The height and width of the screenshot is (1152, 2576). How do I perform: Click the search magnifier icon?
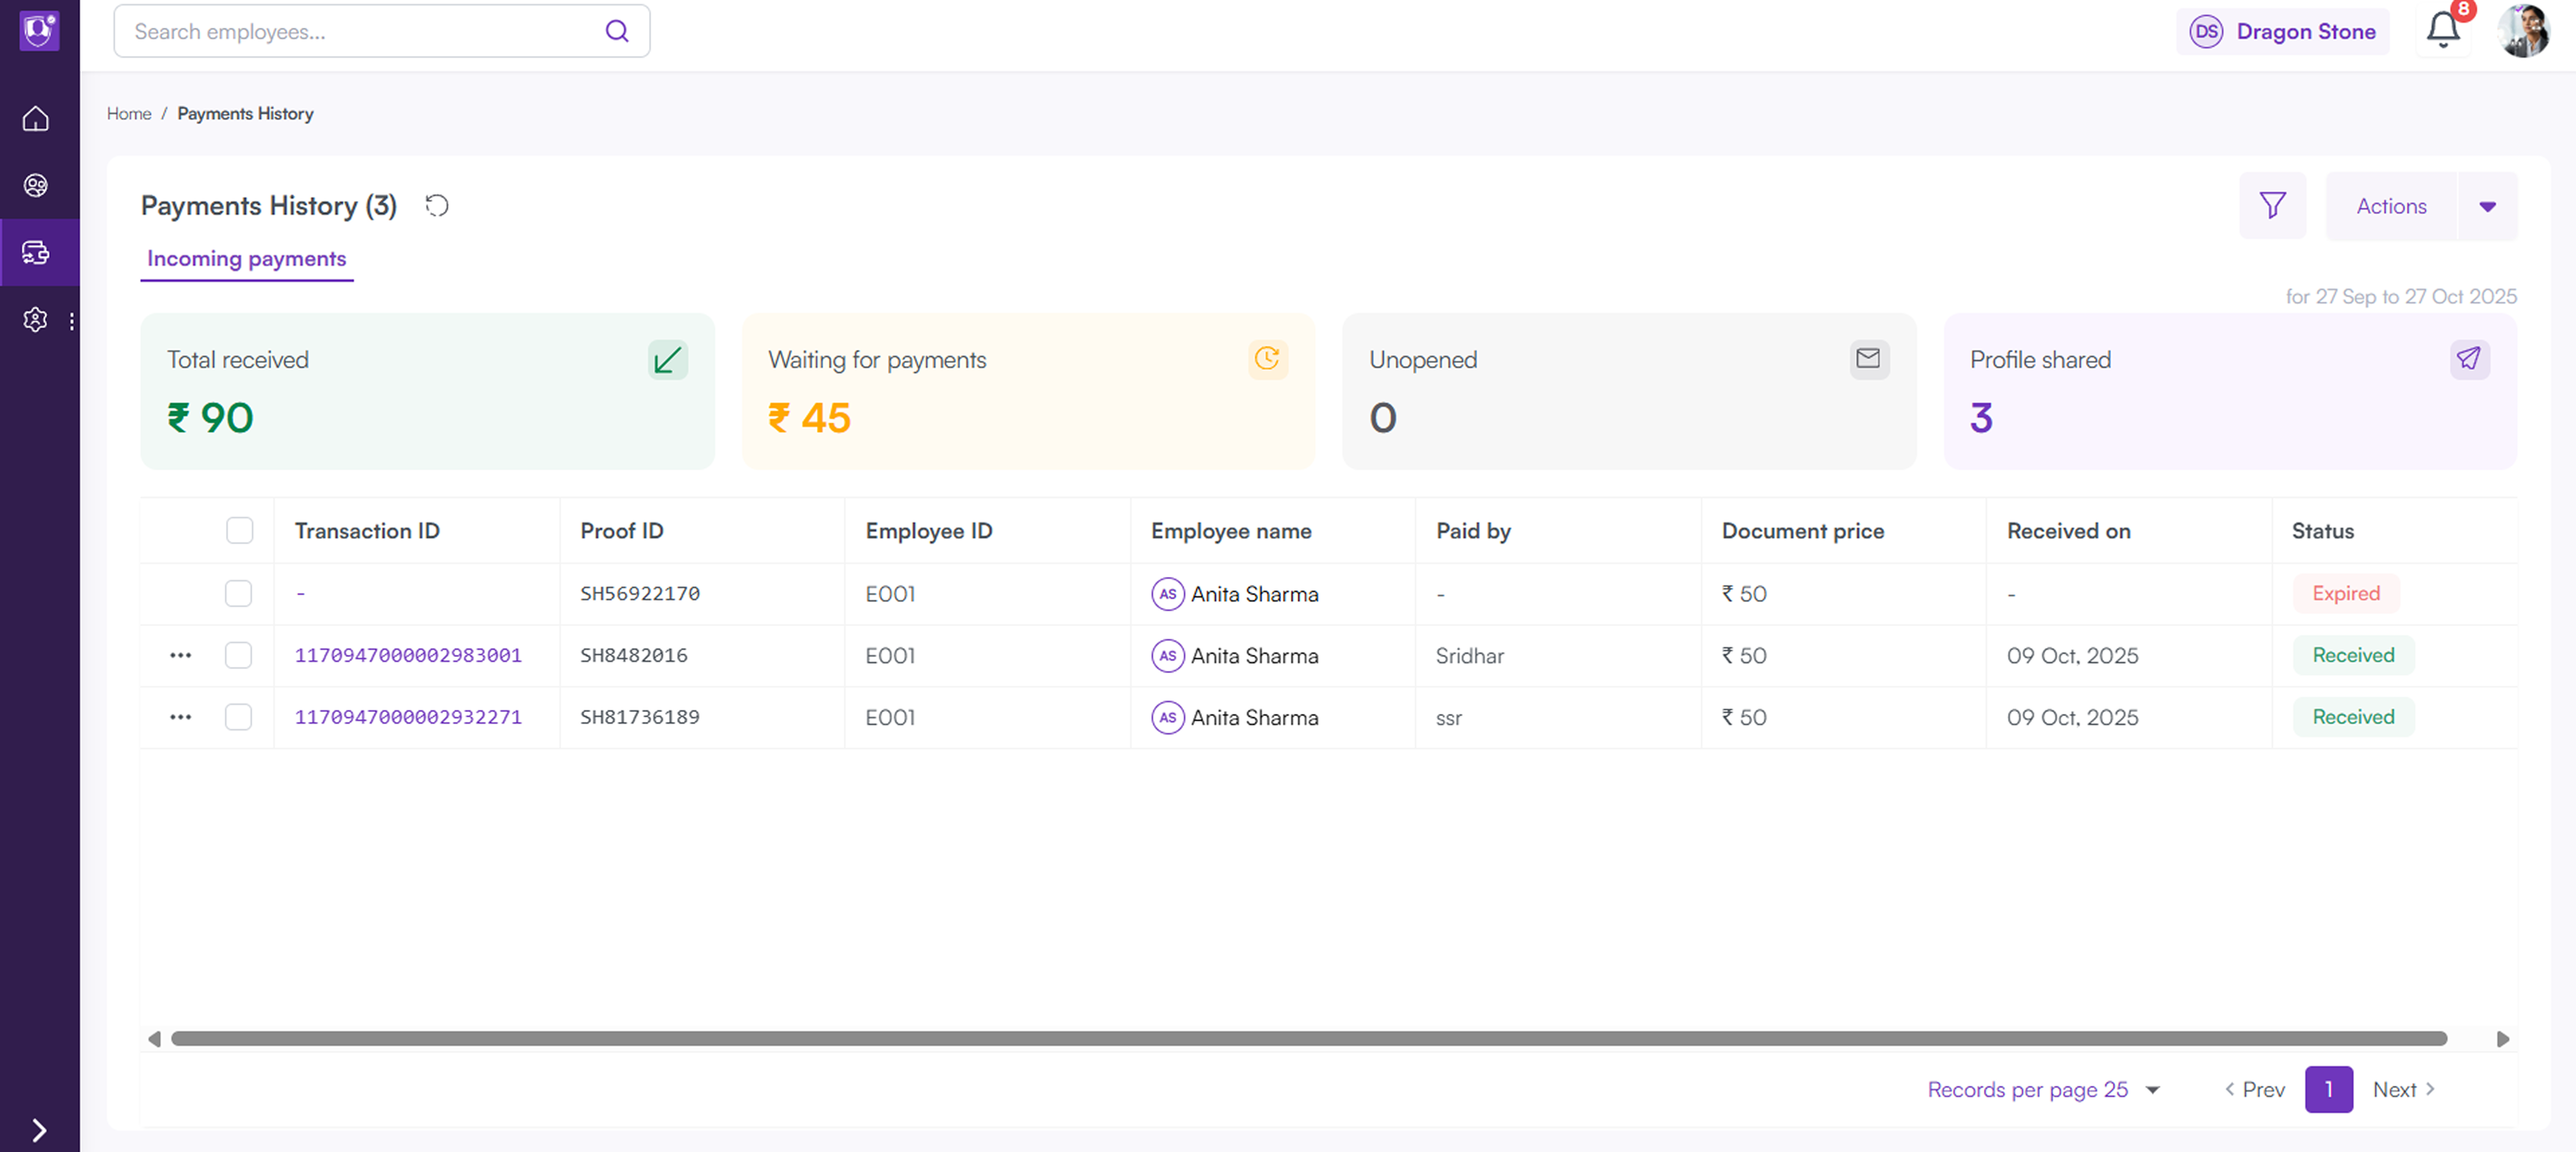[x=617, y=31]
